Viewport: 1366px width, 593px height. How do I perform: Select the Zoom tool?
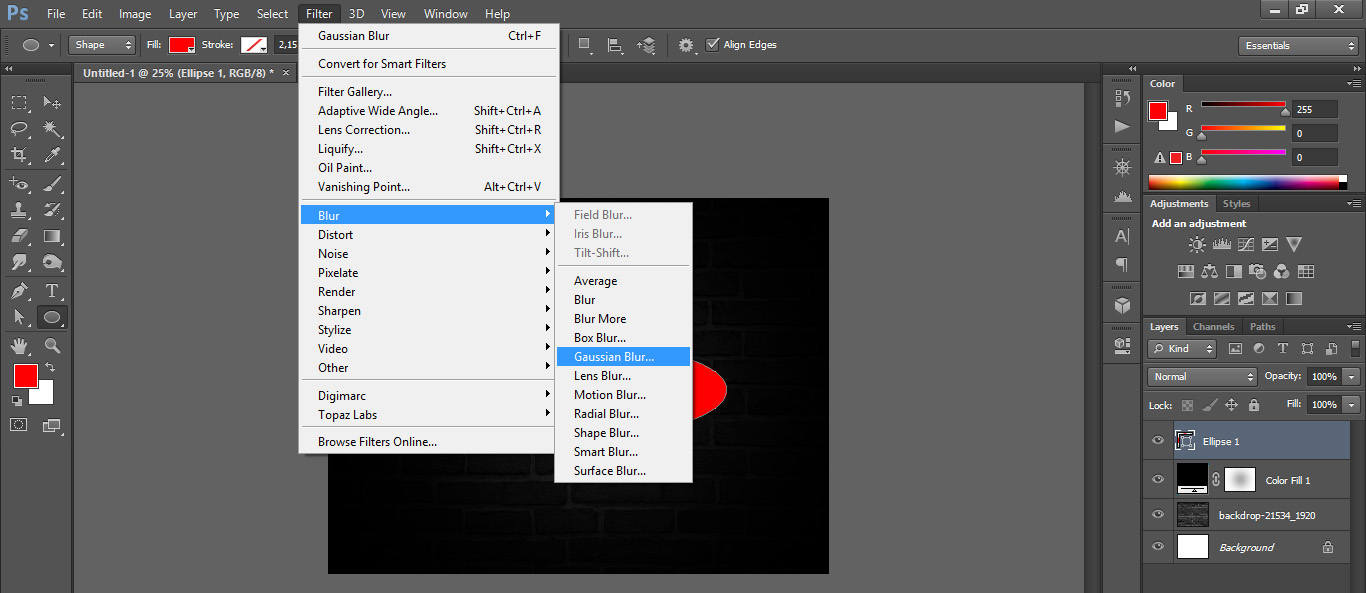53,346
